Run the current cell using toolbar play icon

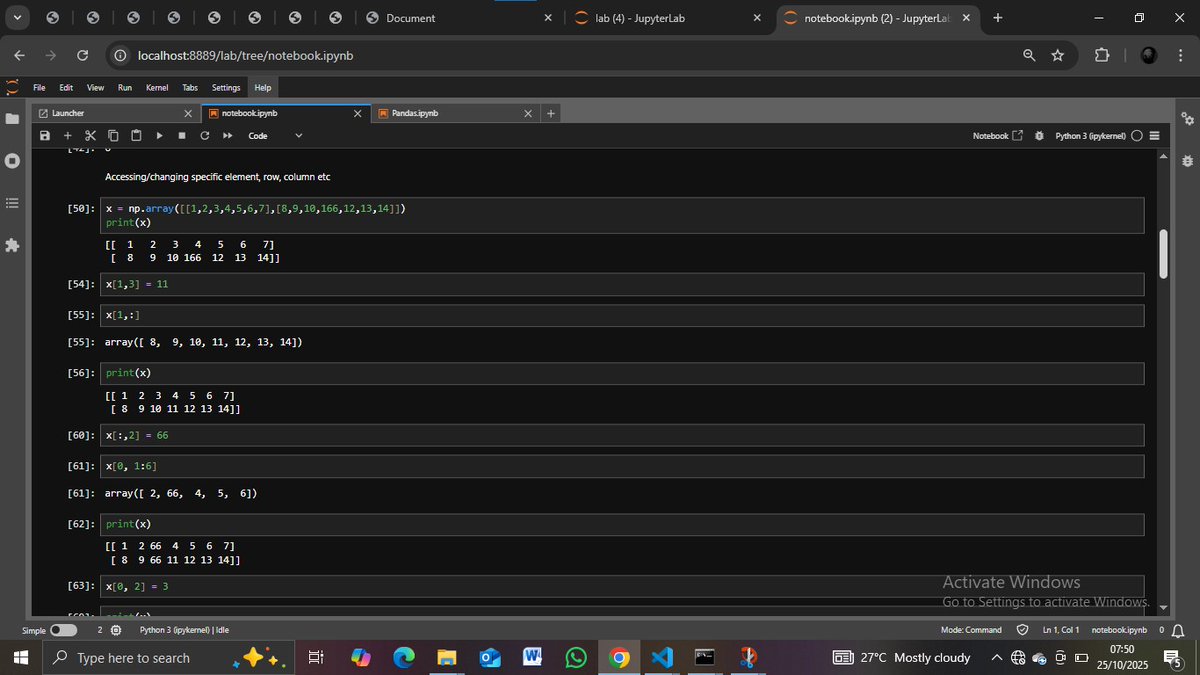click(158, 135)
